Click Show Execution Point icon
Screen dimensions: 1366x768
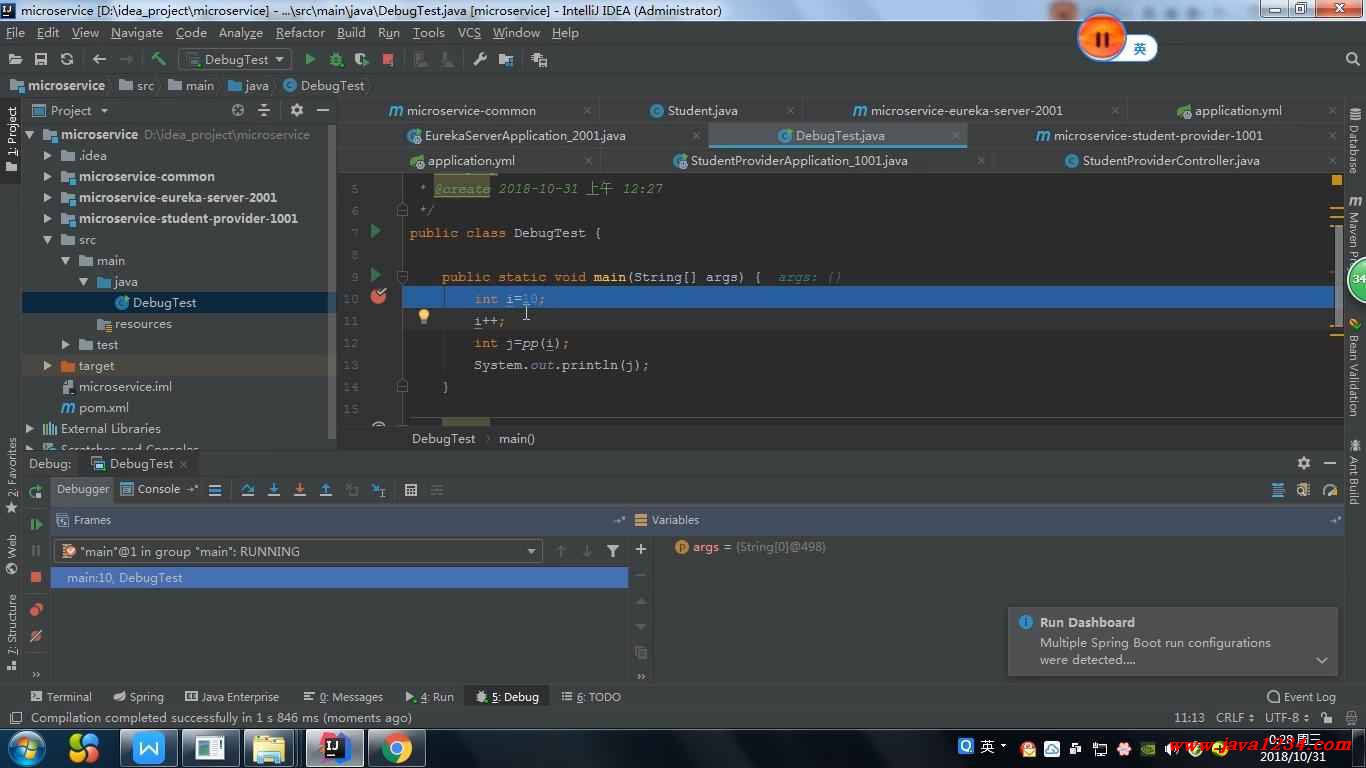click(215, 490)
